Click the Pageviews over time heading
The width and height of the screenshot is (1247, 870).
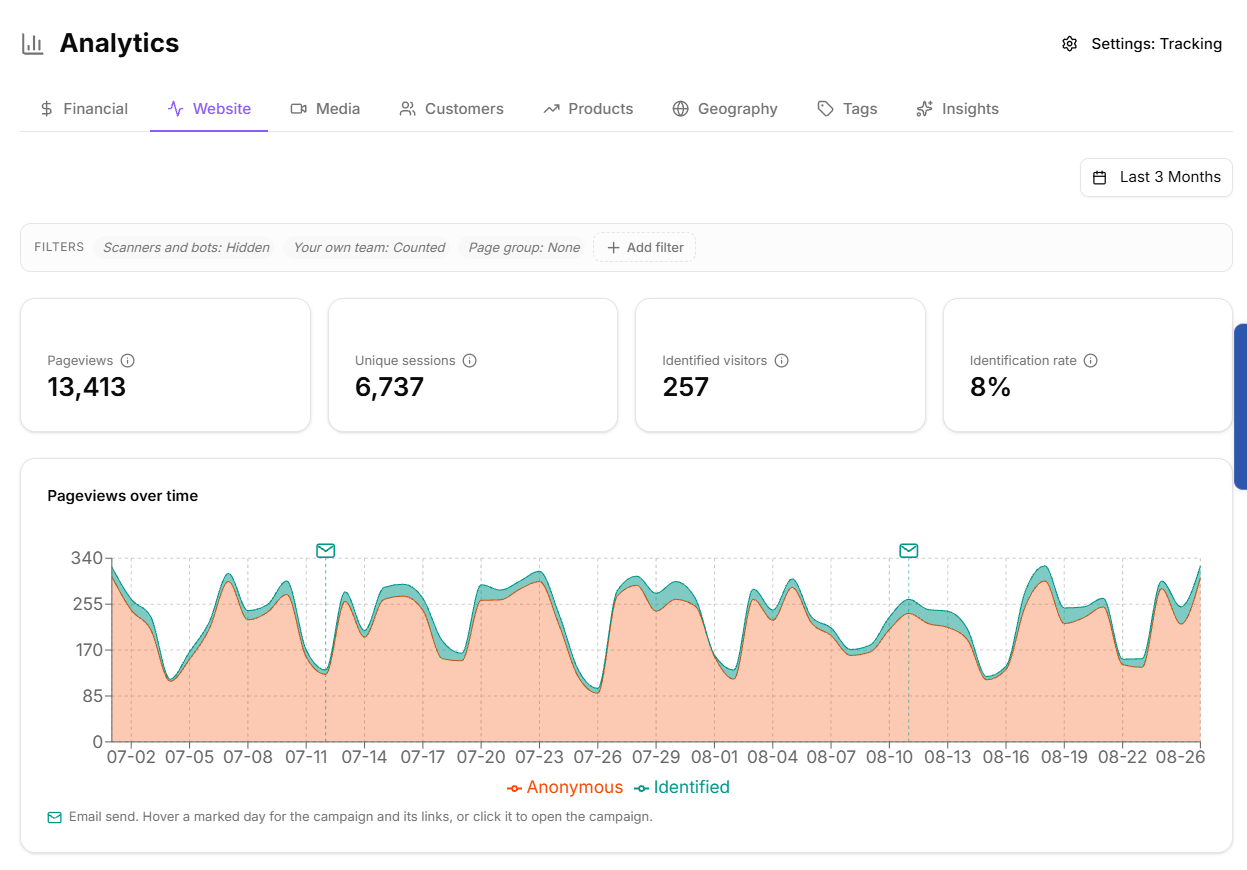[123, 496]
